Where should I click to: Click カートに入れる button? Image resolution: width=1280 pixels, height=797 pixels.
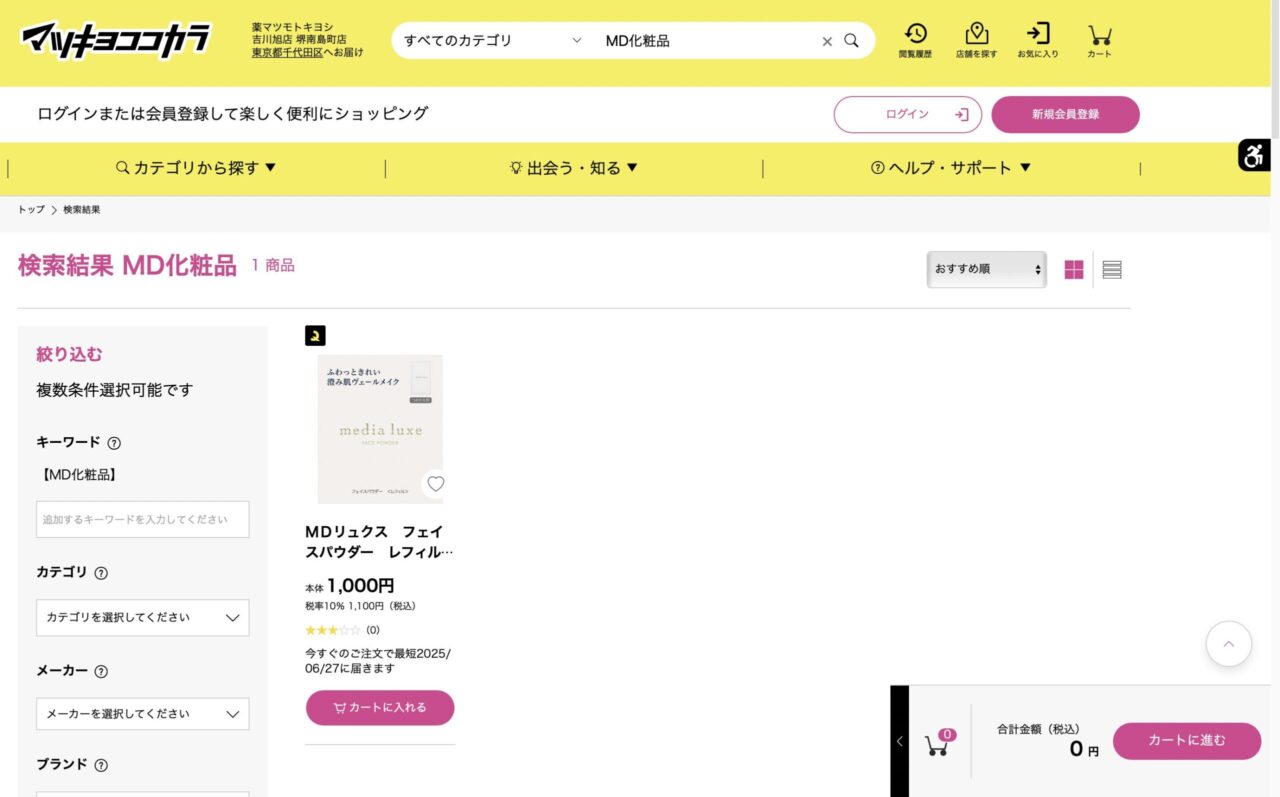coord(380,708)
